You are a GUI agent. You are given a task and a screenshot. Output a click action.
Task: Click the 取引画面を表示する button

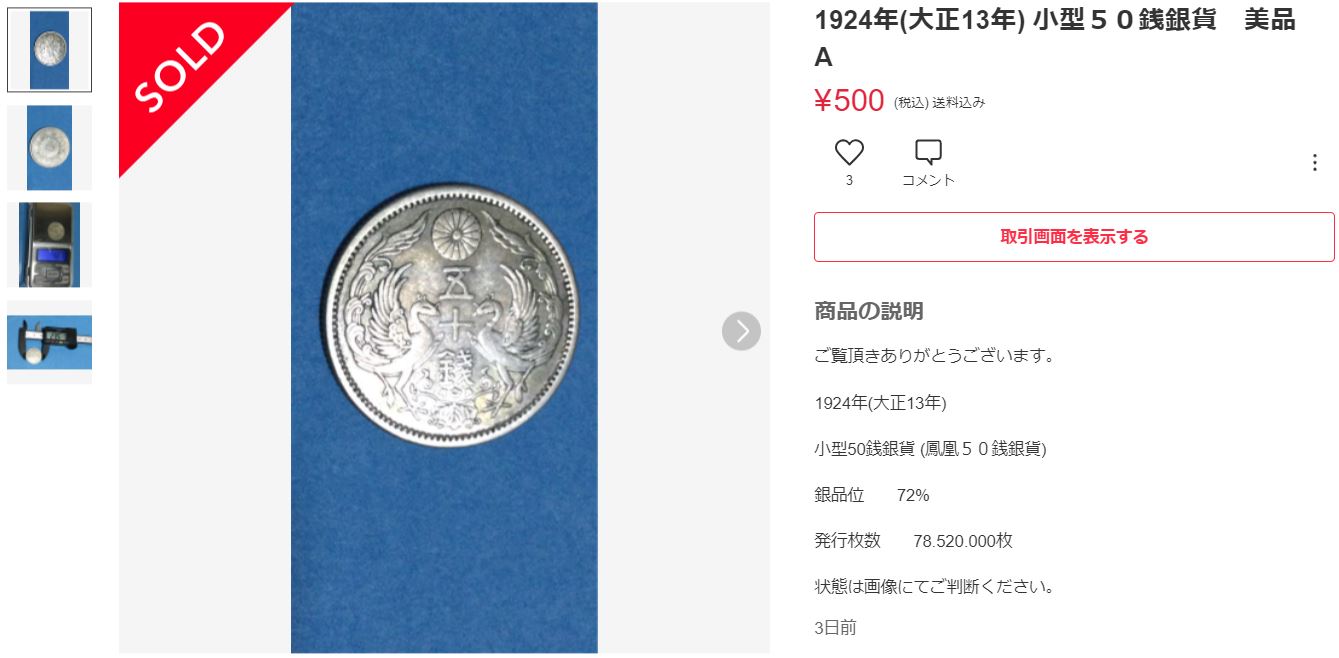[x=1074, y=237]
